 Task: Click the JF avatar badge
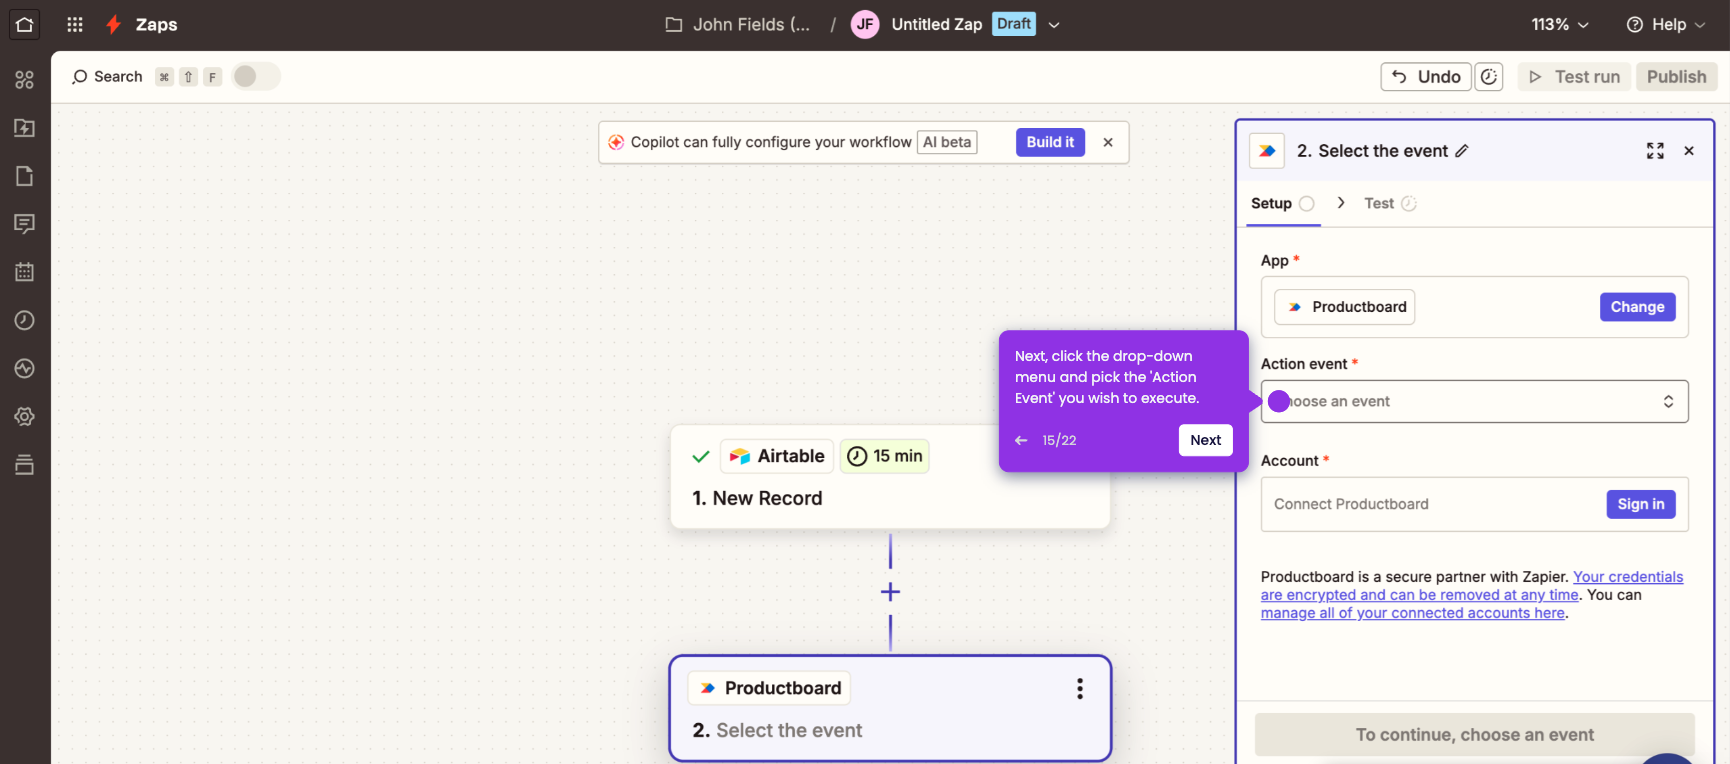click(x=865, y=24)
